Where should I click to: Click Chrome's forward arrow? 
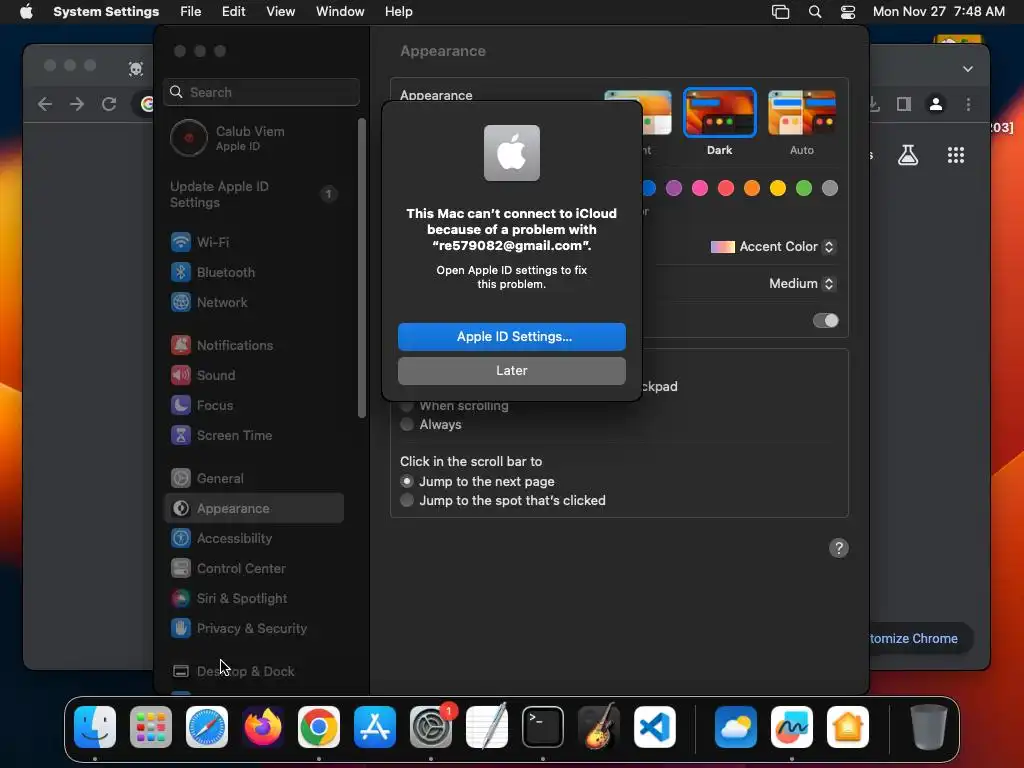77,104
